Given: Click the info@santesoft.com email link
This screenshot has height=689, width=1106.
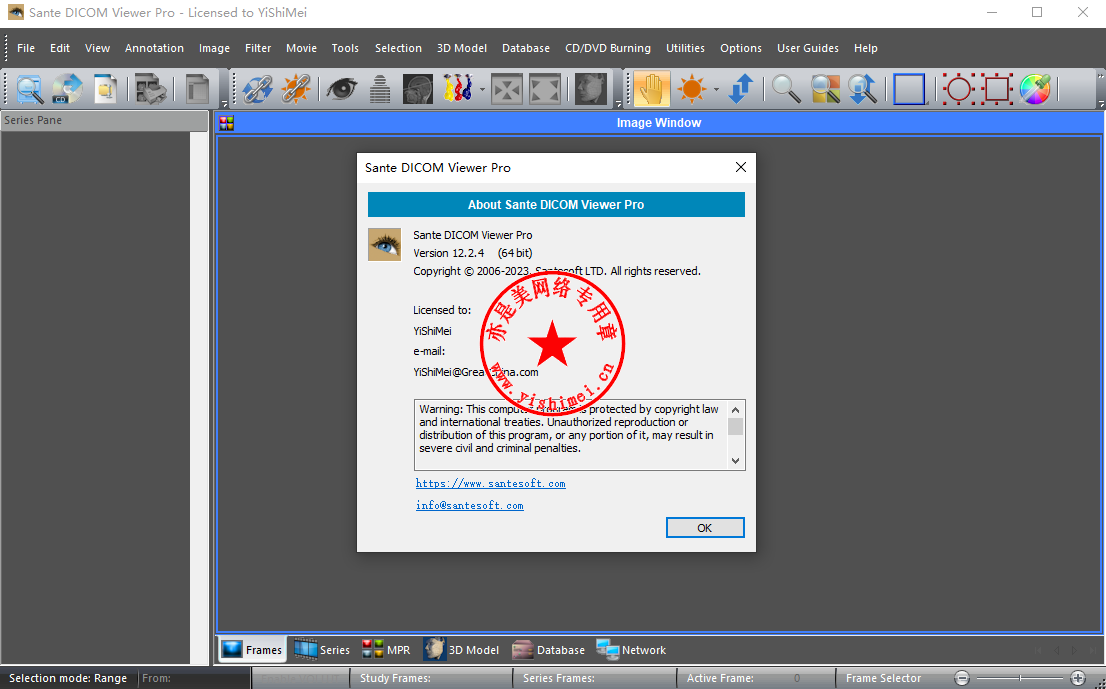Looking at the screenshot, I should coord(470,505).
